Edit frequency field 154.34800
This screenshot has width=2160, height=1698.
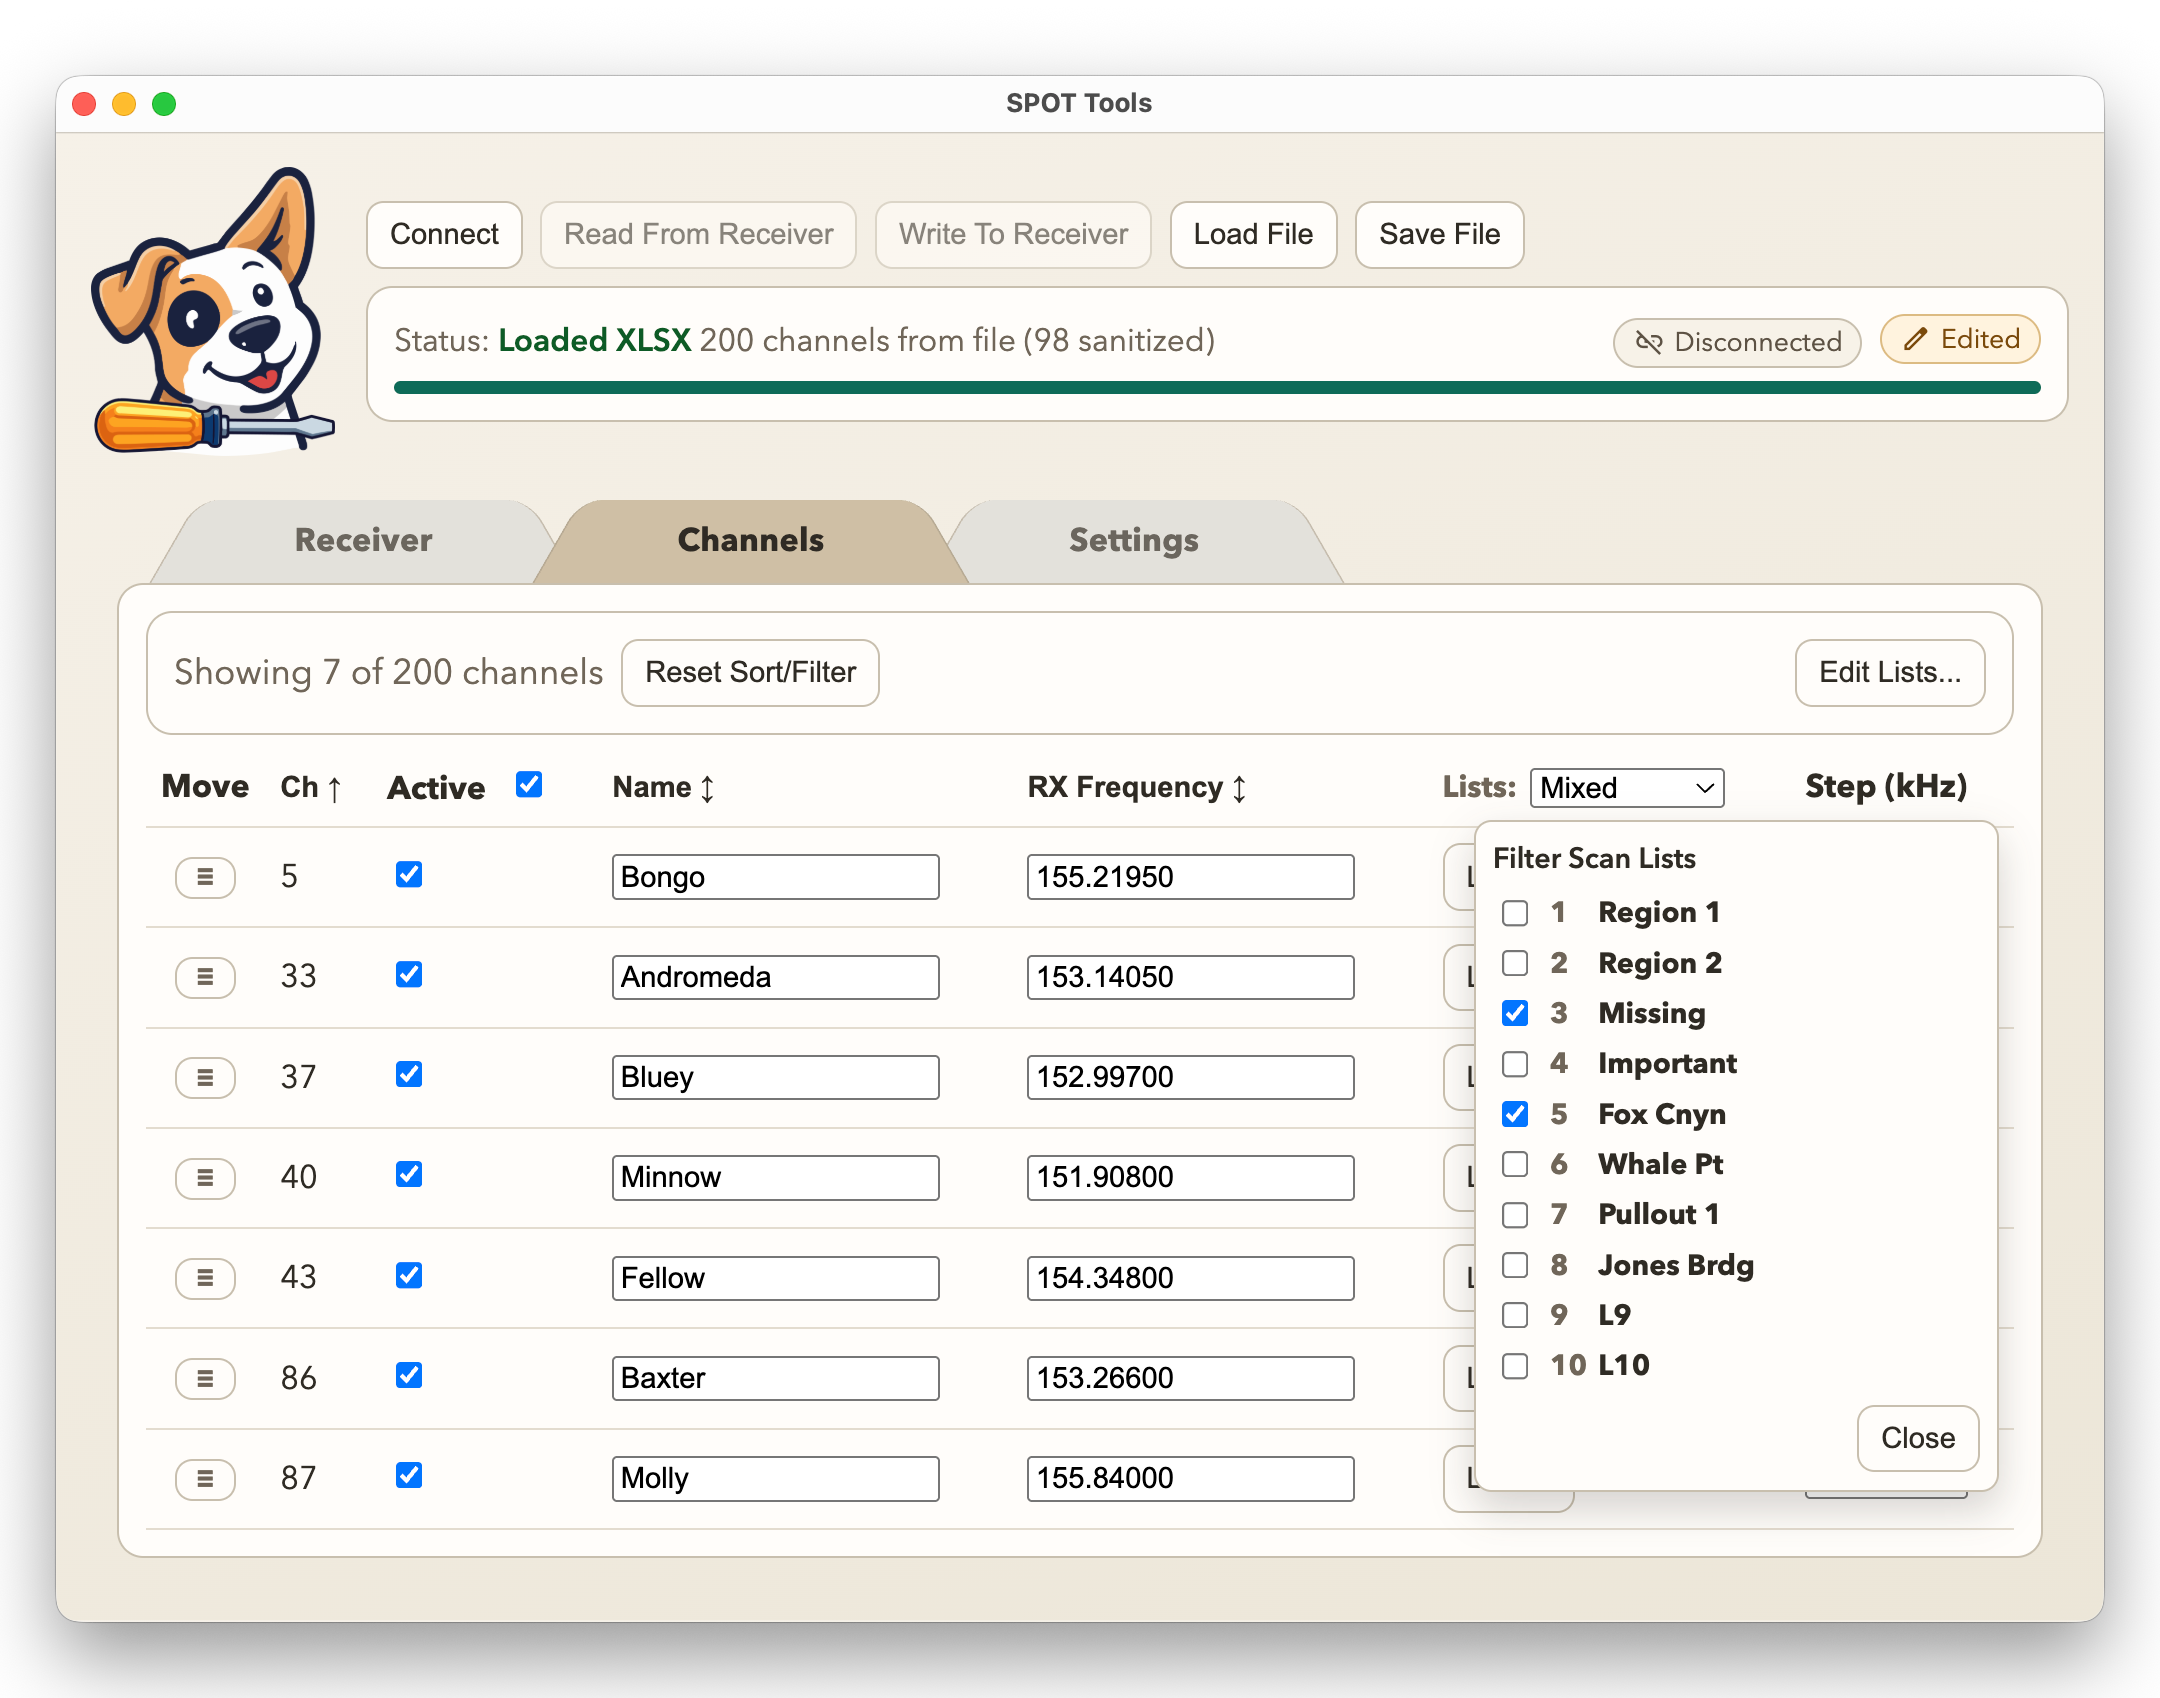coord(1190,1278)
